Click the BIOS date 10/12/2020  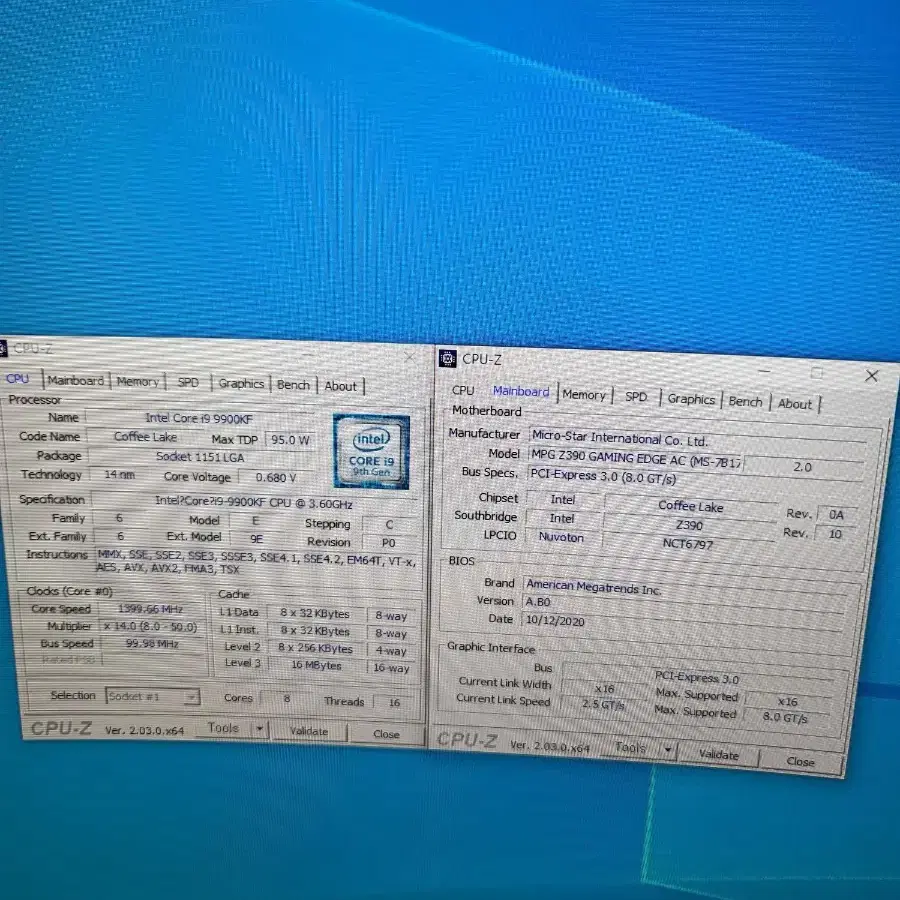[x=682, y=624]
